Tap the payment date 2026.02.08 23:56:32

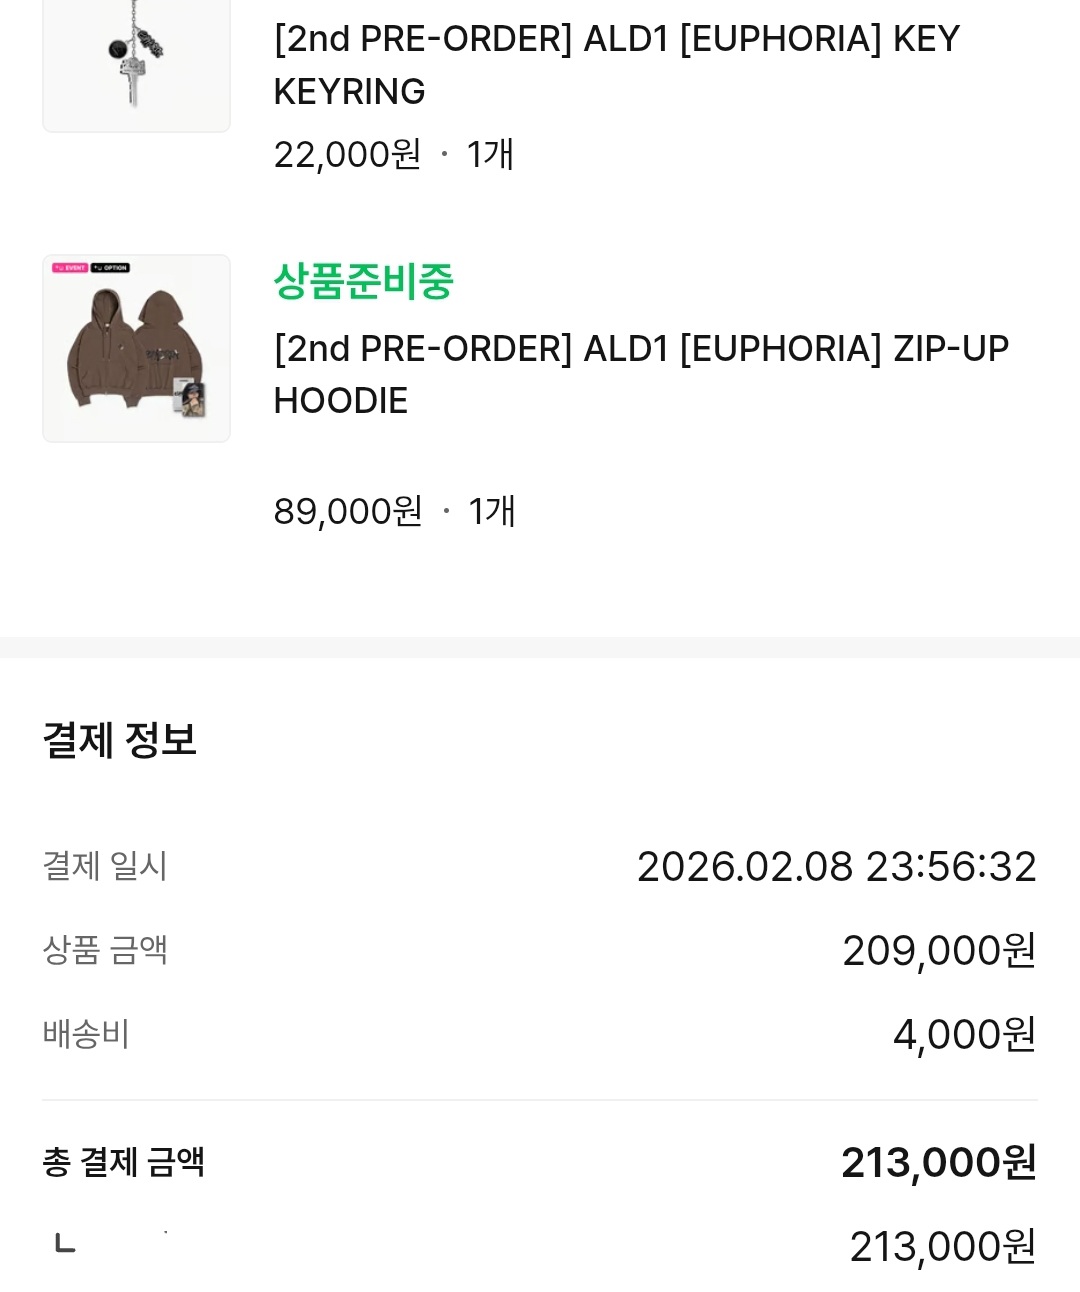point(836,867)
